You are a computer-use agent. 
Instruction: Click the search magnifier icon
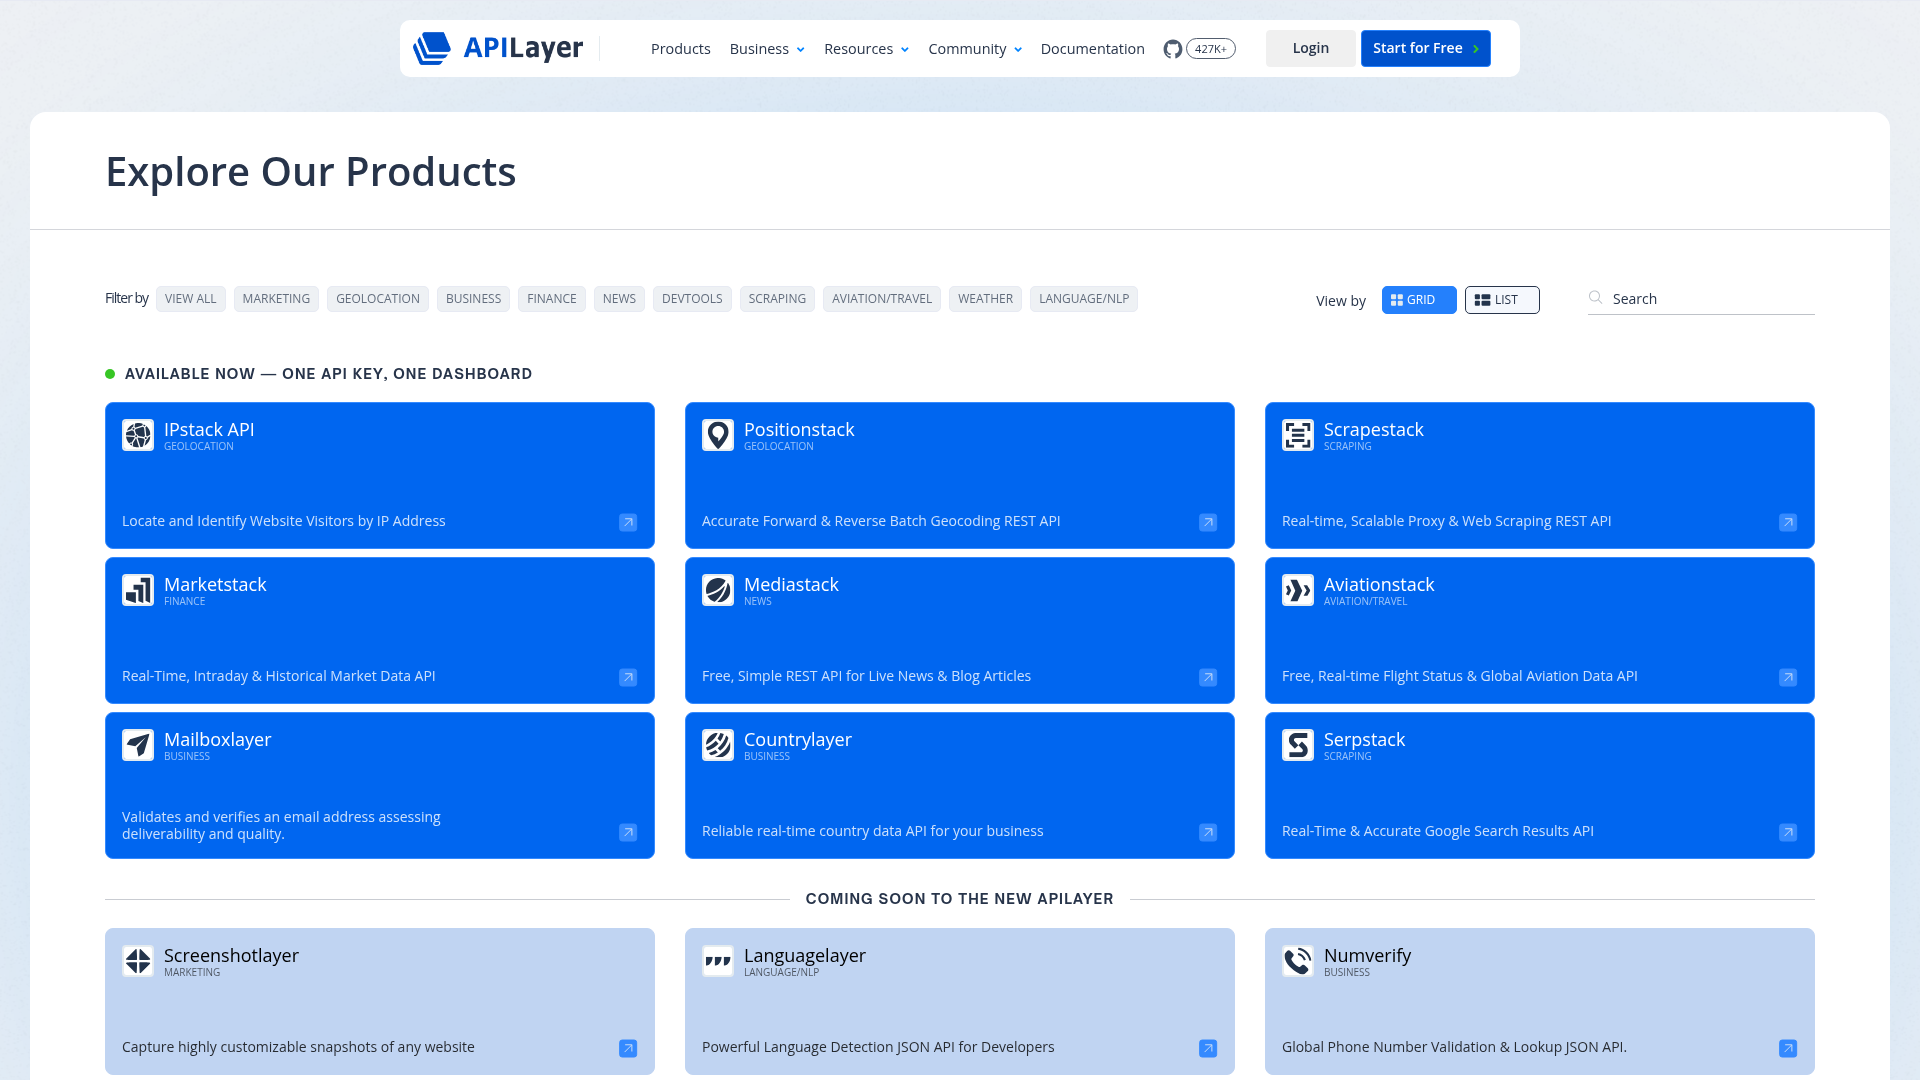click(1596, 297)
